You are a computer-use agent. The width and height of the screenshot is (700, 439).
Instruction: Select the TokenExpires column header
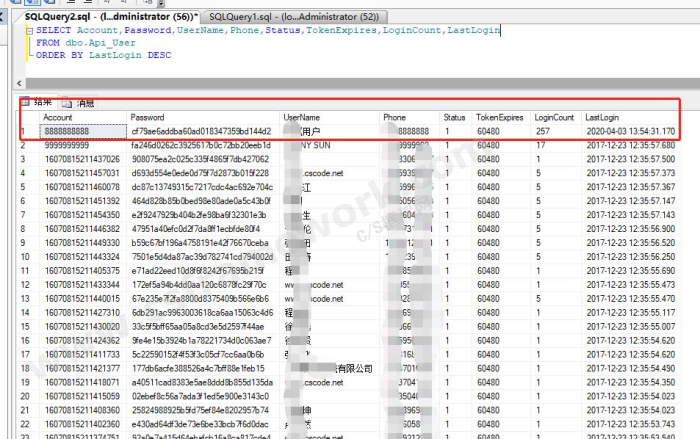(499, 117)
